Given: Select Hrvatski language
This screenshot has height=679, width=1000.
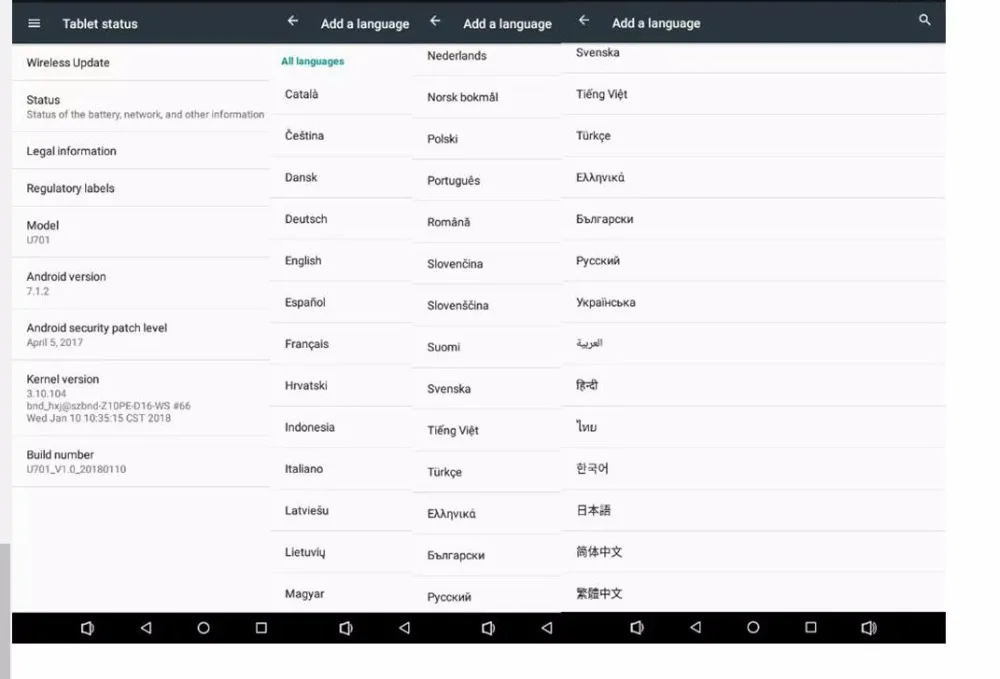Looking at the screenshot, I should coord(341,386).
